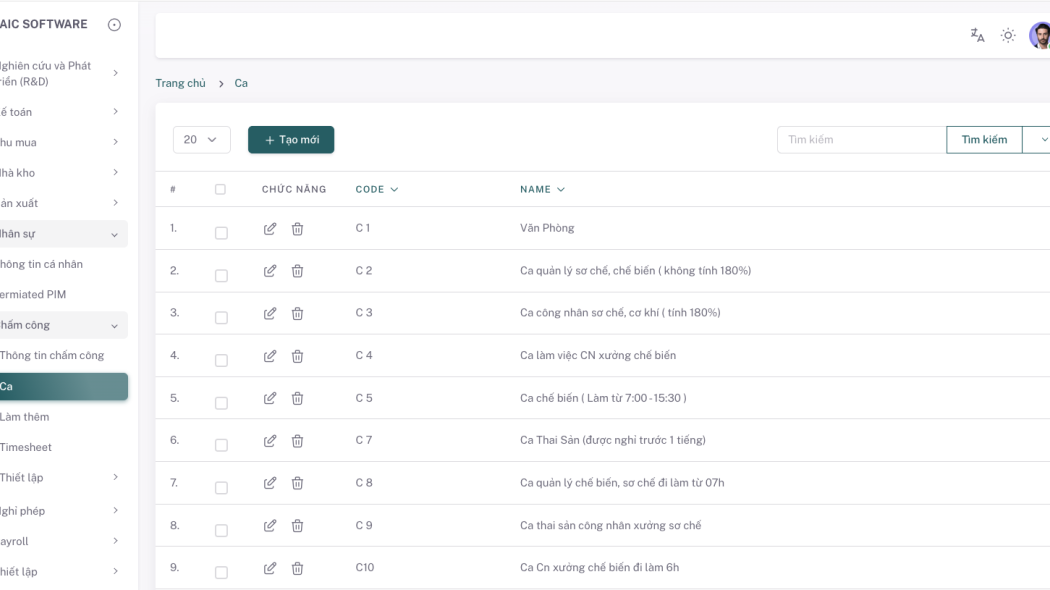The image size is (1050, 590).
Task: Click the Tạo mới button
Action: click(291, 140)
